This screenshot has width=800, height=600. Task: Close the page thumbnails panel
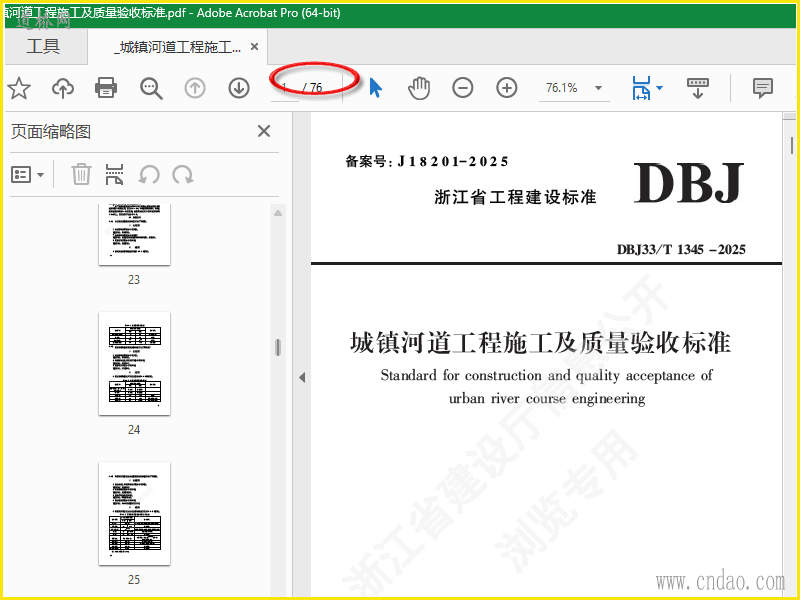pyautogui.click(x=264, y=131)
